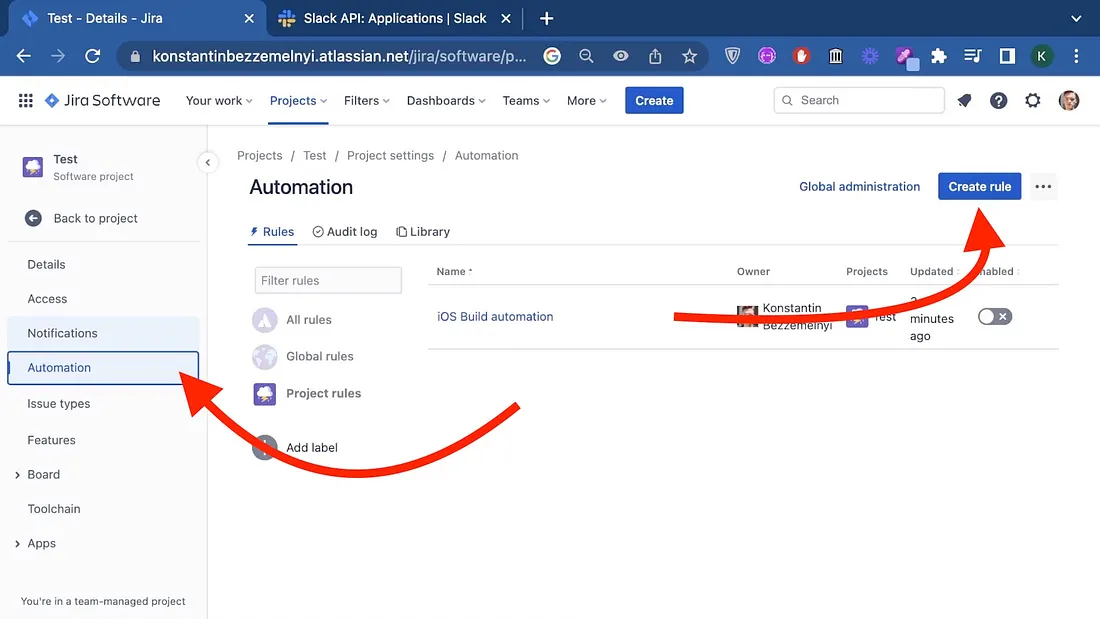Viewport: 1100px width, 619px height.
Task: Reload the page with the refresh icon
Action: [93, 56]
